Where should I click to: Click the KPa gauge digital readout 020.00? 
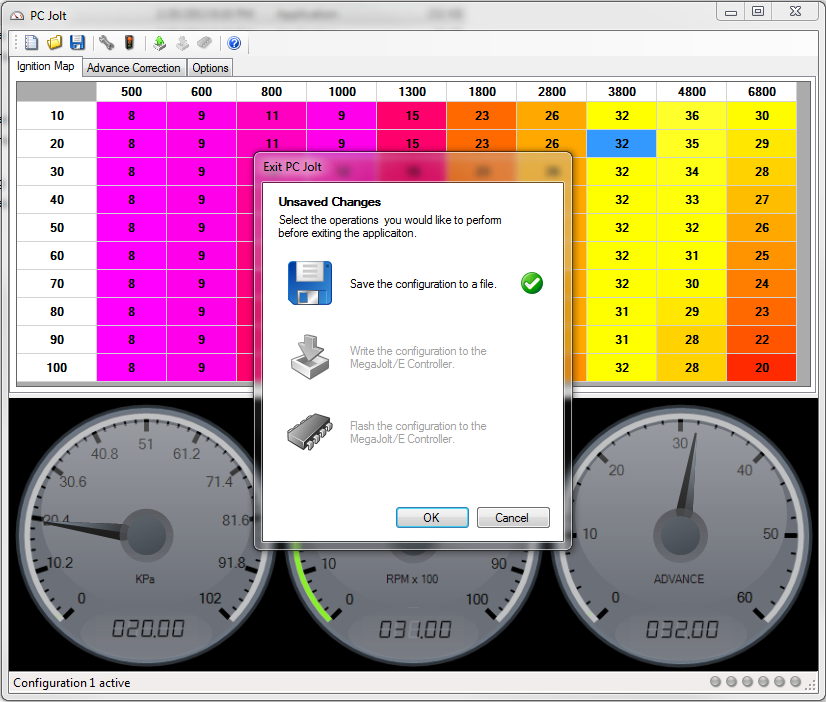148,629
